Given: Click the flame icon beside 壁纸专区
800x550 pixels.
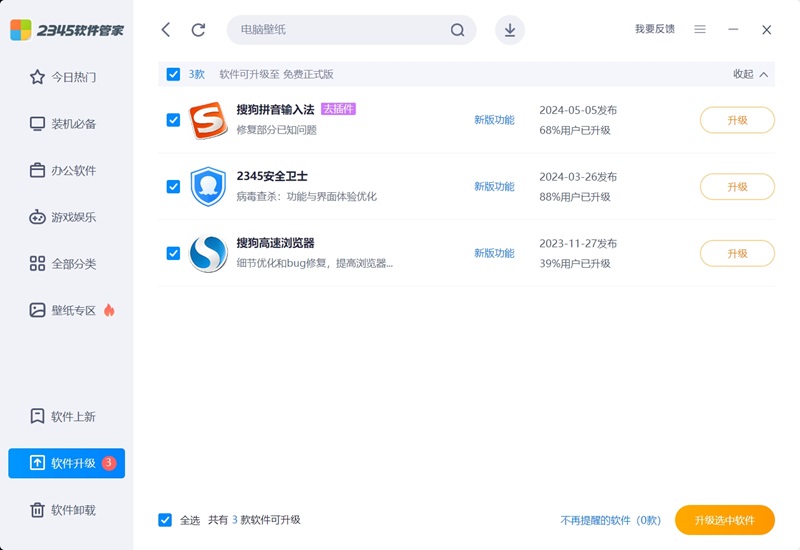Looking at the screenshot, I should pyautogui.click(x=109, y=310).
